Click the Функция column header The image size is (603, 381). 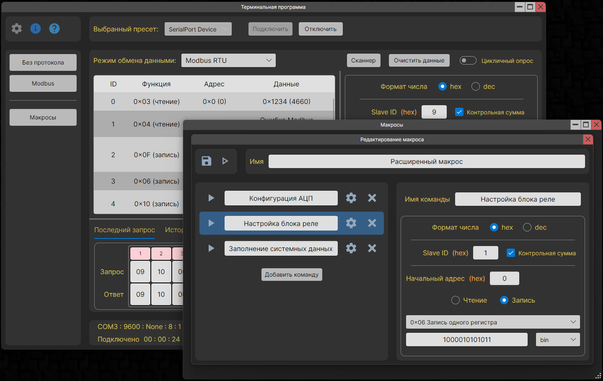tap(156, 84)
